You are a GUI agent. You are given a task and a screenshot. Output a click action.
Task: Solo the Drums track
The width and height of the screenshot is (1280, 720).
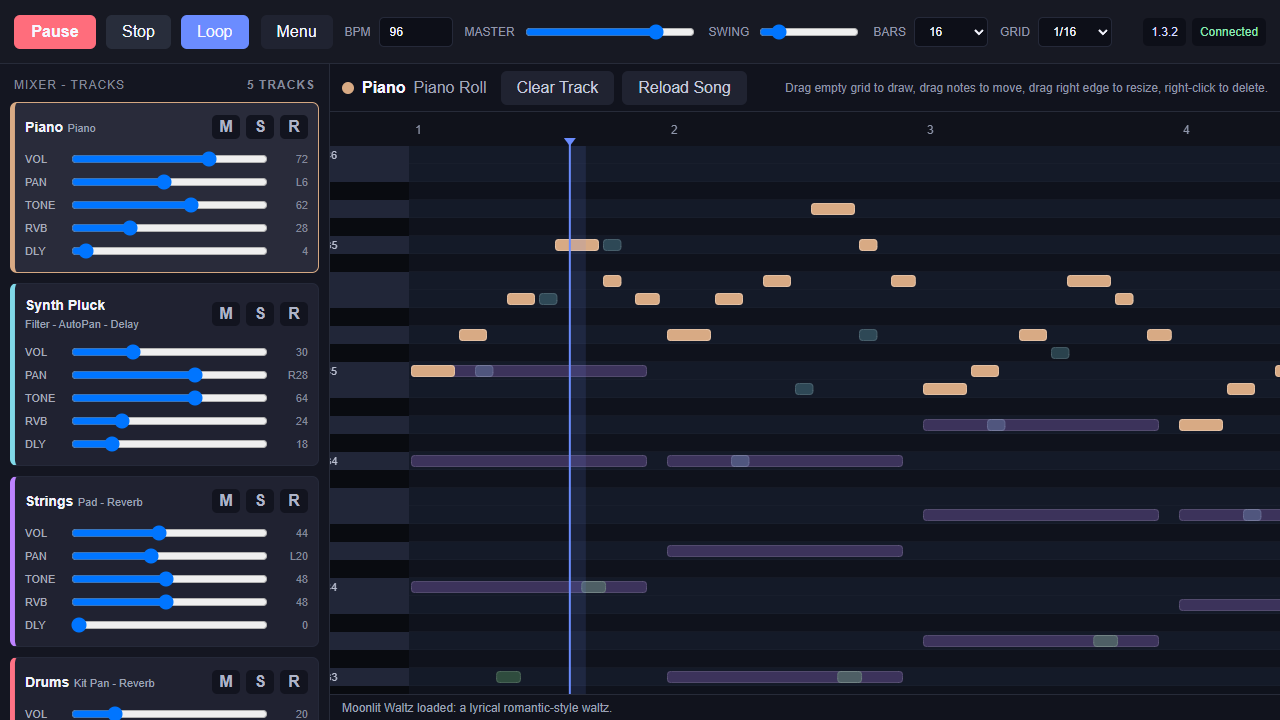click(260, 681)
